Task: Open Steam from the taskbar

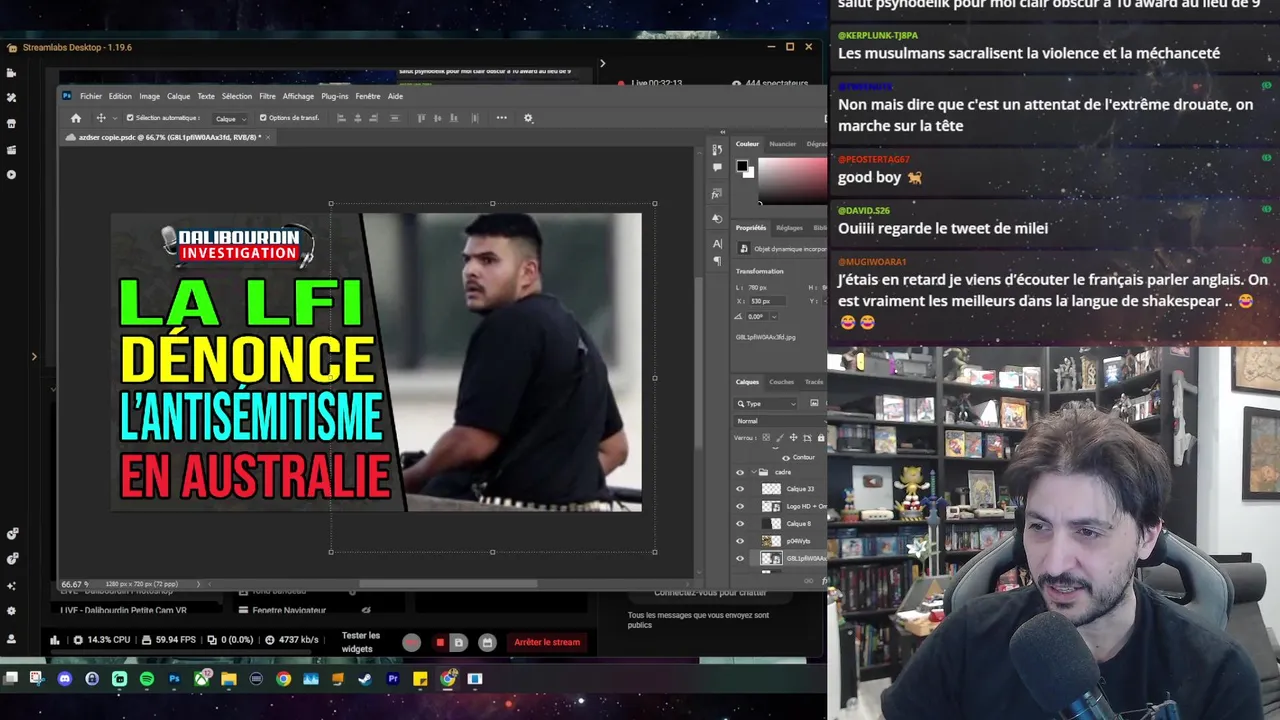Action: click(365, 679)
